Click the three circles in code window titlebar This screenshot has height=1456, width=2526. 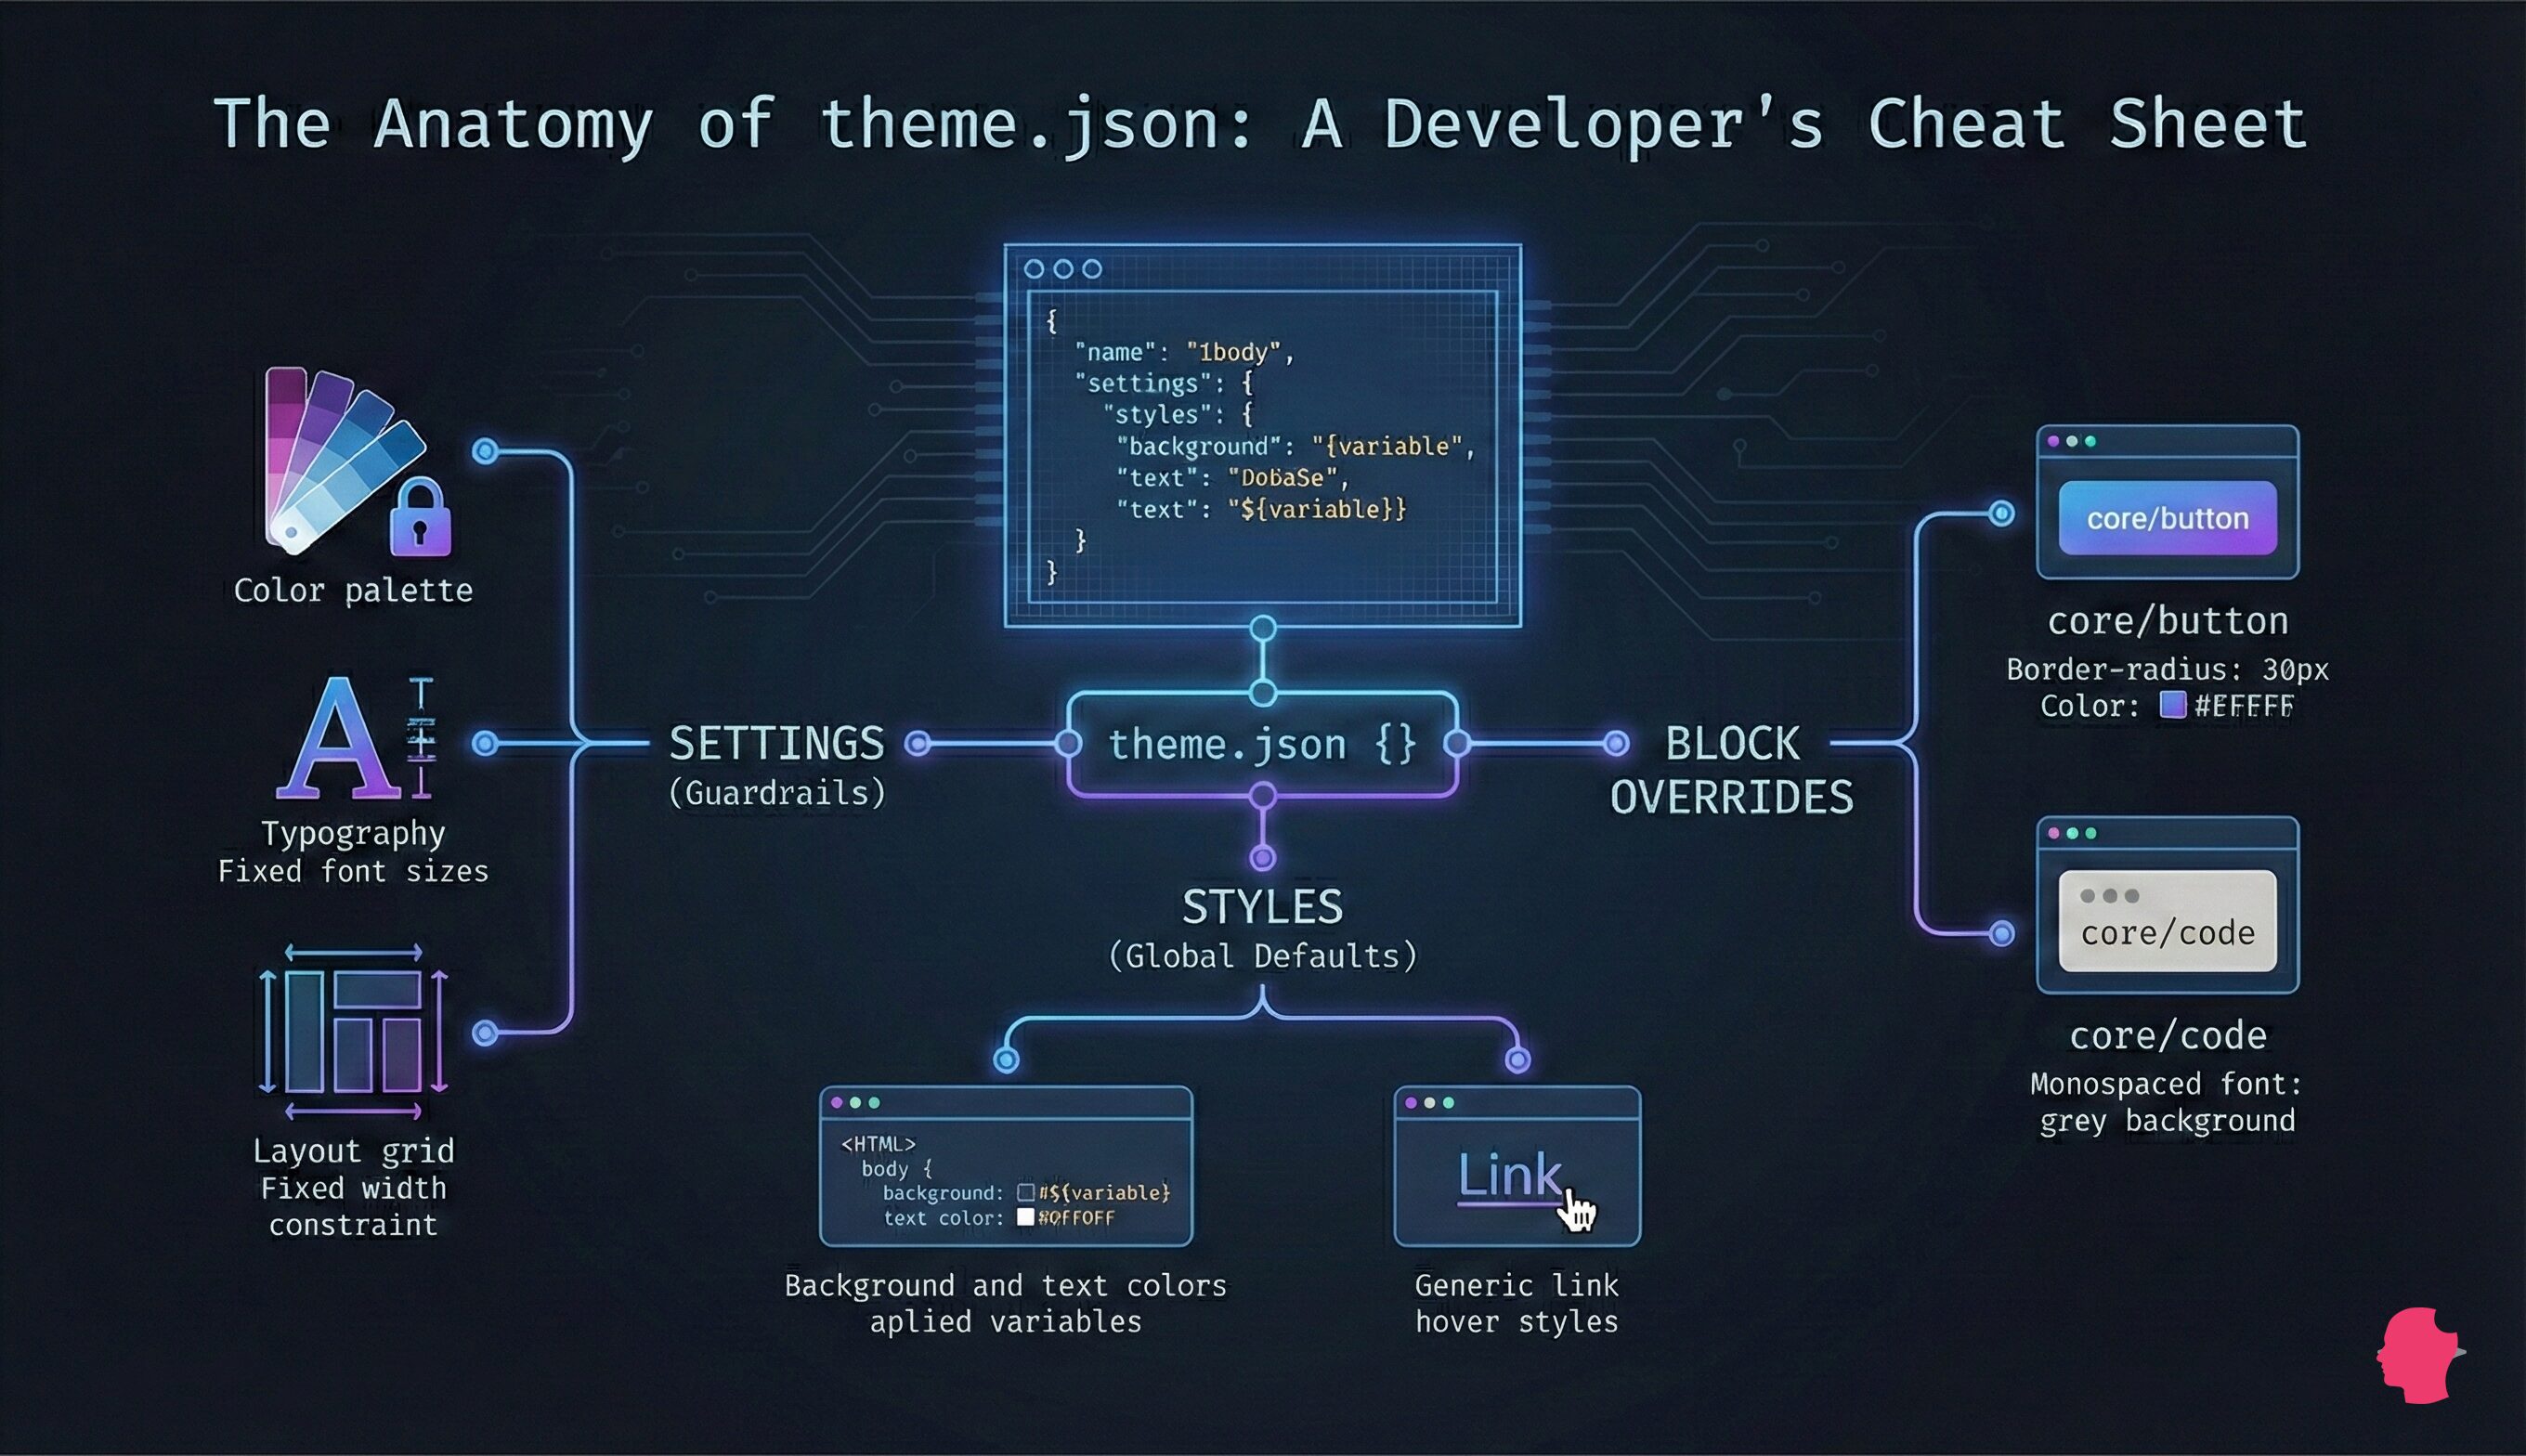[x=1063, y=269]
